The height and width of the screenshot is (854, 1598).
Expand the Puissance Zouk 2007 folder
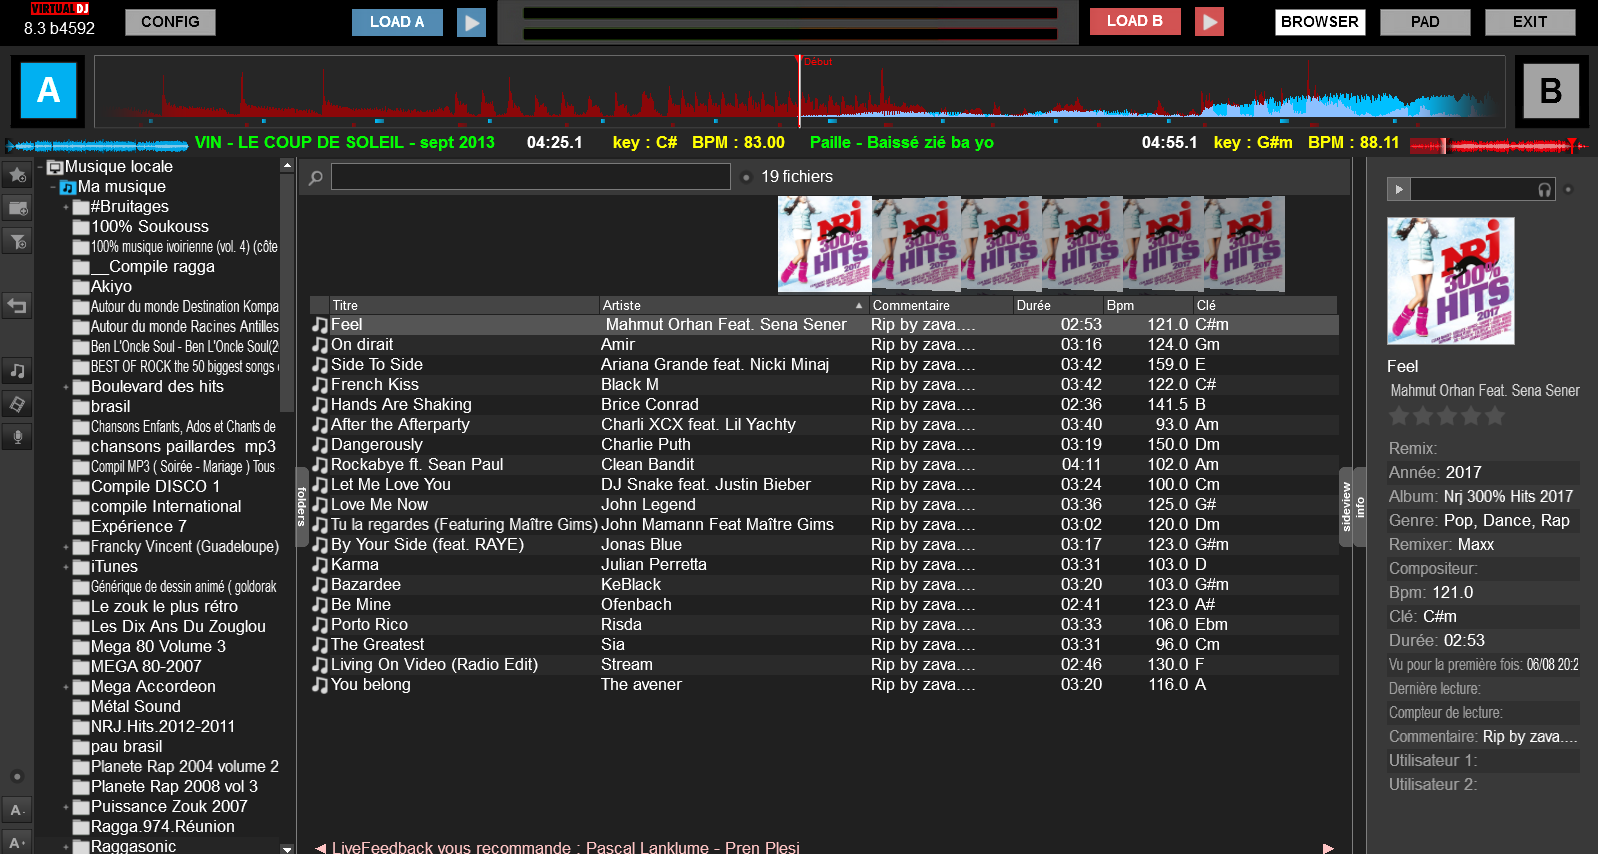click(x=66, y=807)
